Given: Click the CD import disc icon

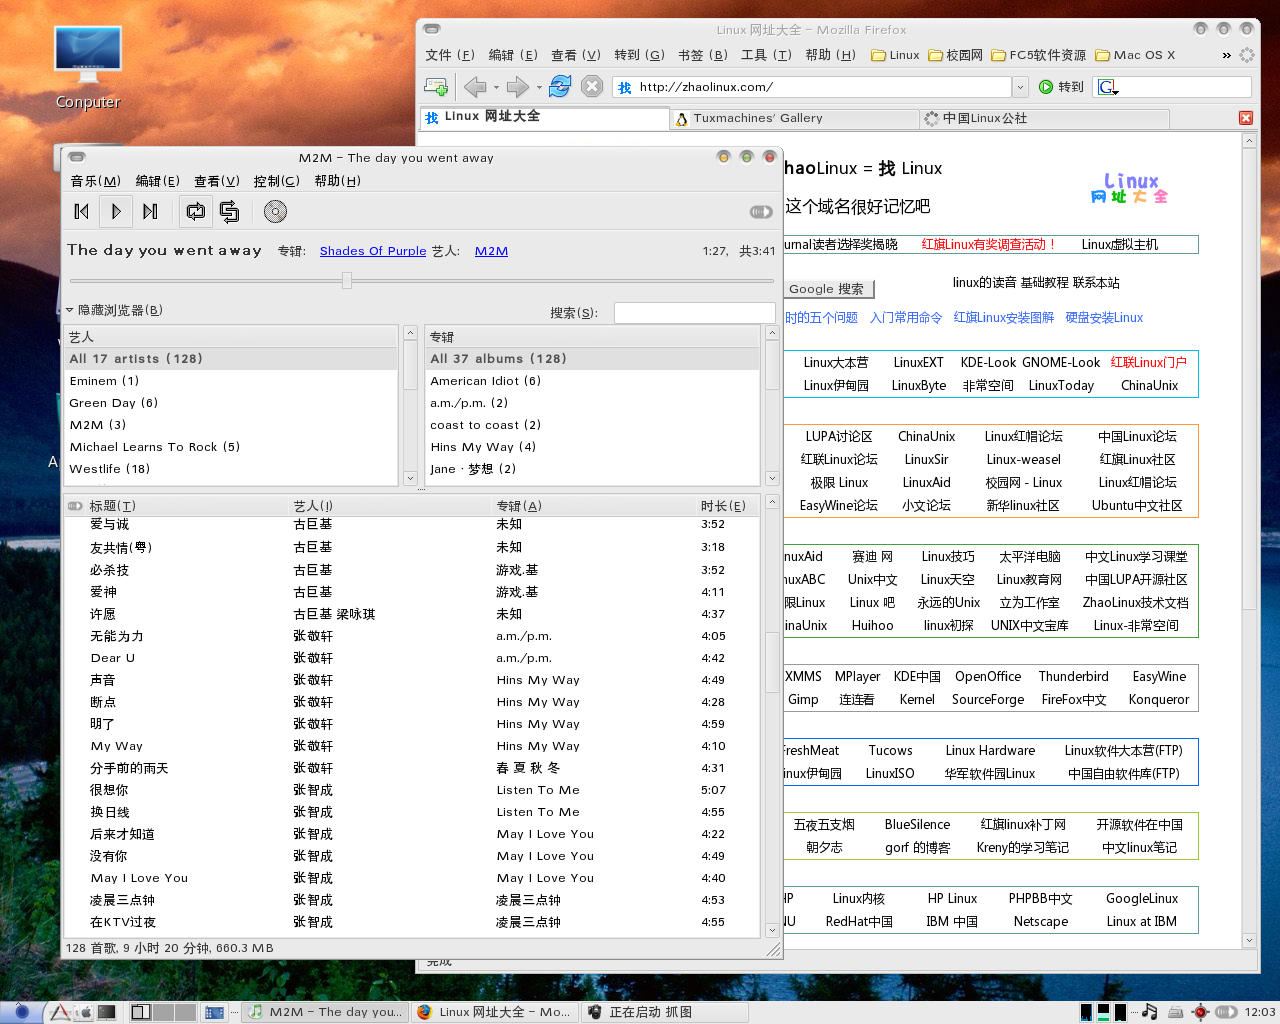Looking at the screenshot, I should click(x=275, y=211).
